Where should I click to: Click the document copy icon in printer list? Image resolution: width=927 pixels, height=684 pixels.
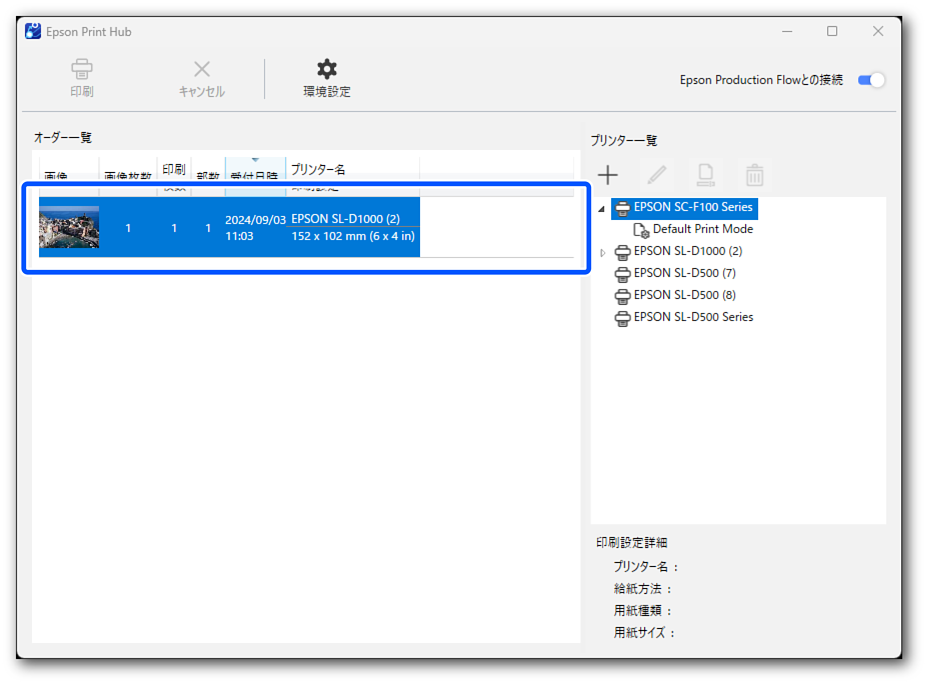(706, 175)
